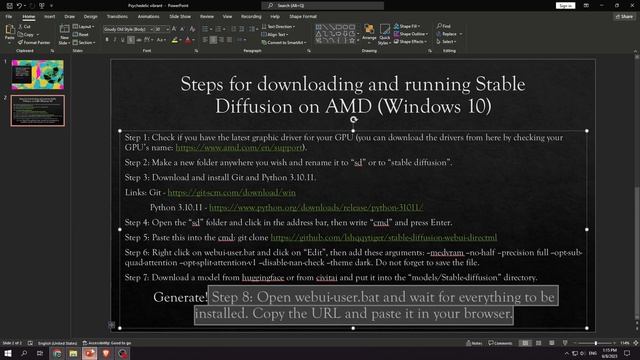Toggle Normal view button in status bar
Screen dimensions: 640x360
[525, 343]
